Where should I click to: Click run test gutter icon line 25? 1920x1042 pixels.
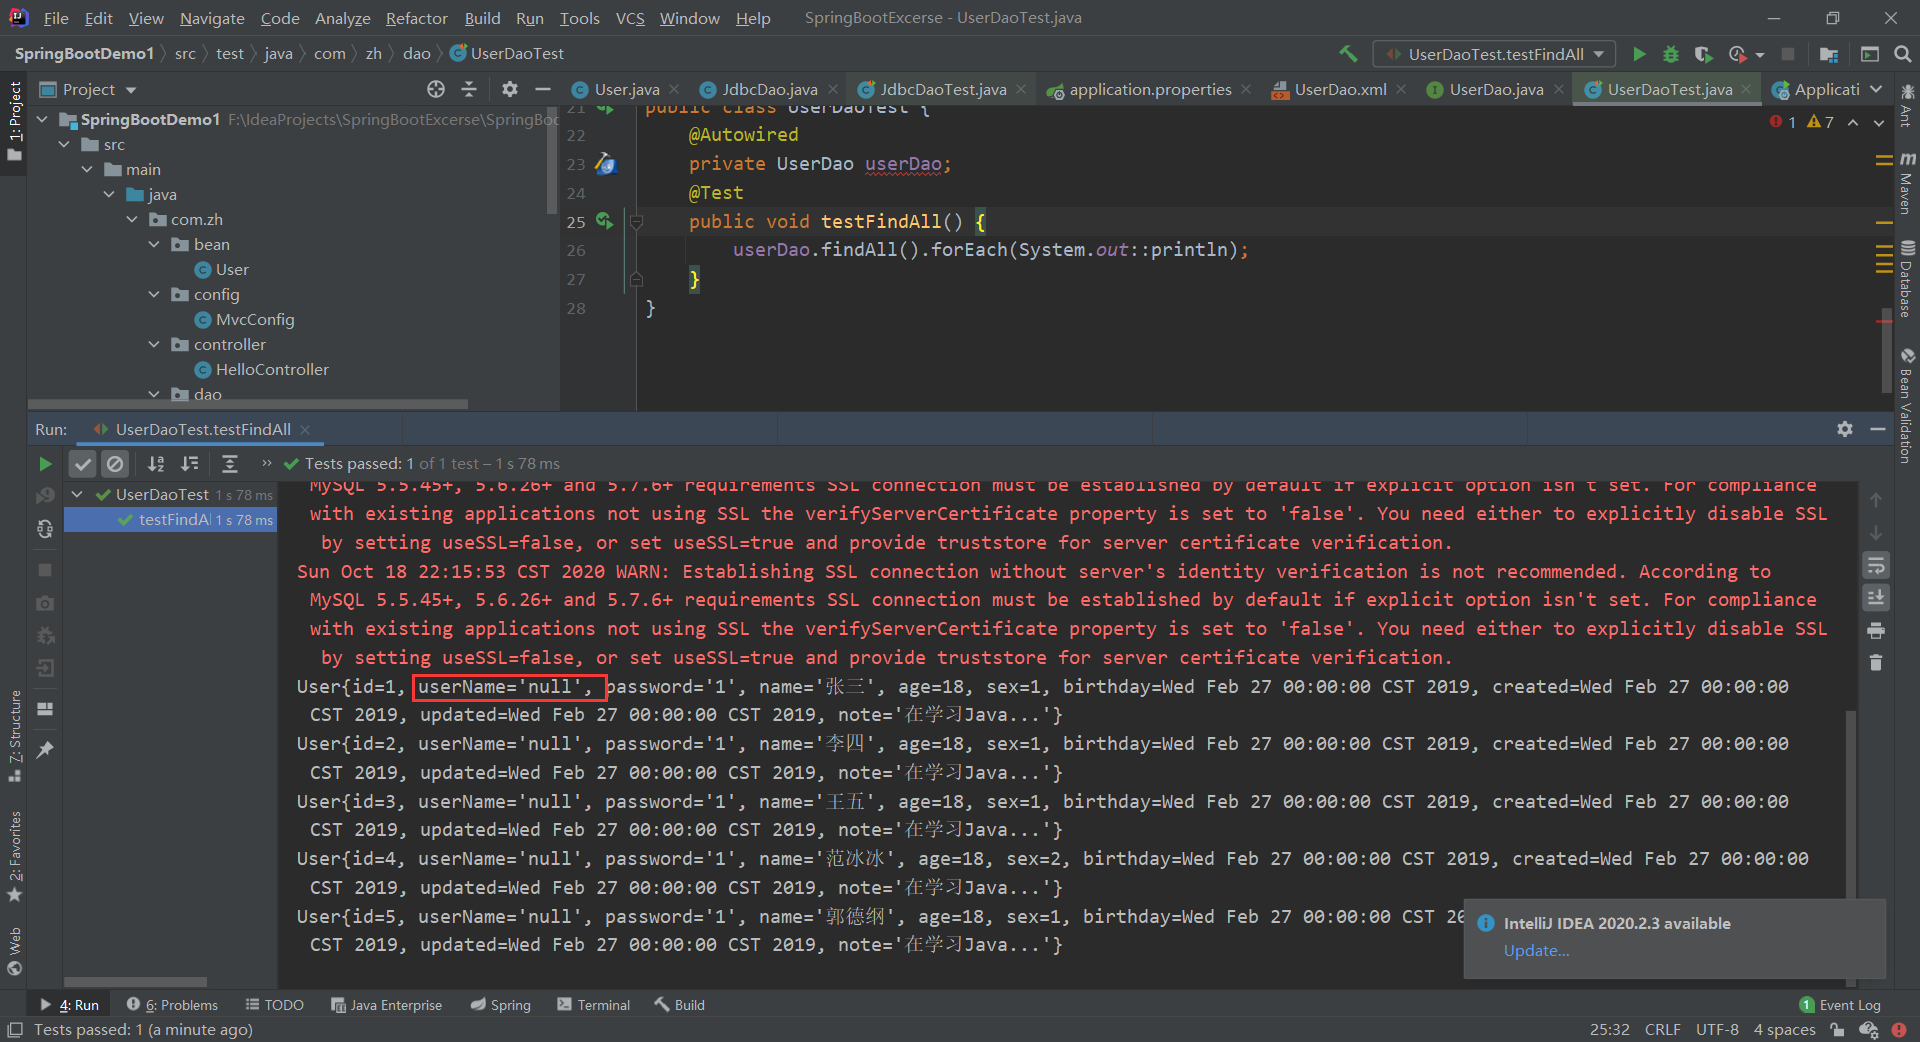[604, 221]
